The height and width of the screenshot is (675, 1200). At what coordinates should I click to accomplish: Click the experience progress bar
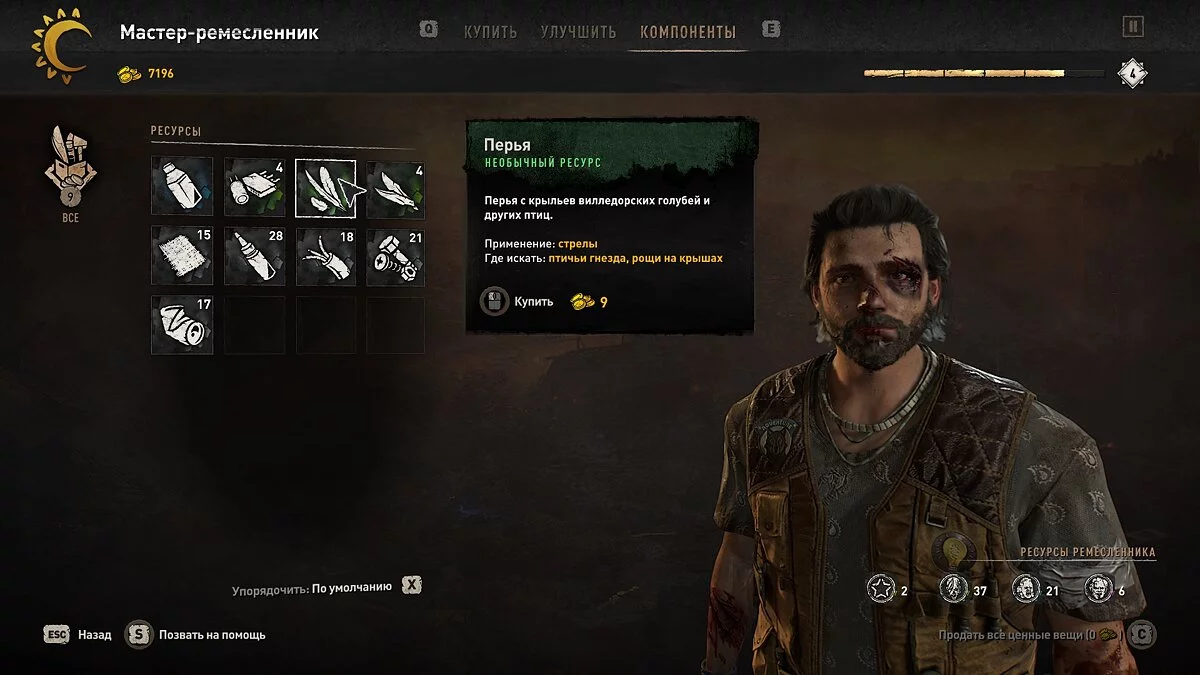(x=984, y=73)
